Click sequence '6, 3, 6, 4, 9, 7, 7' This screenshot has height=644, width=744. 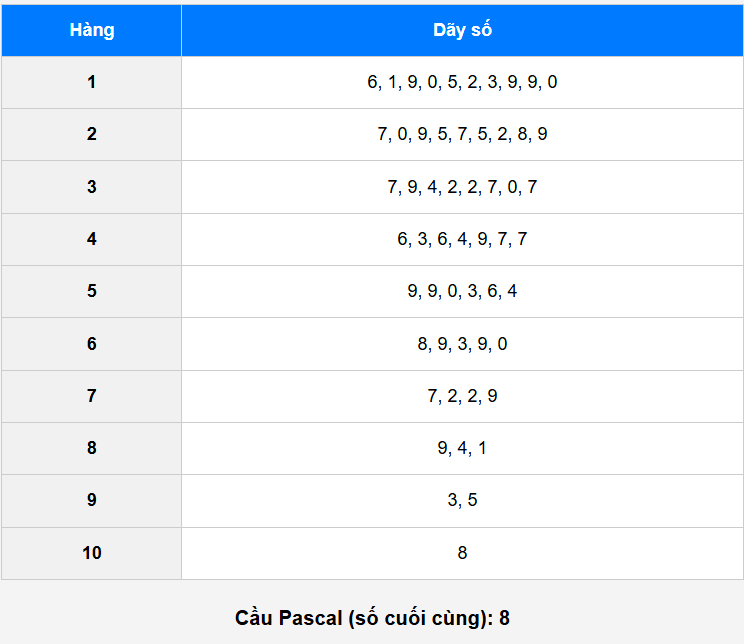point(462,239)
